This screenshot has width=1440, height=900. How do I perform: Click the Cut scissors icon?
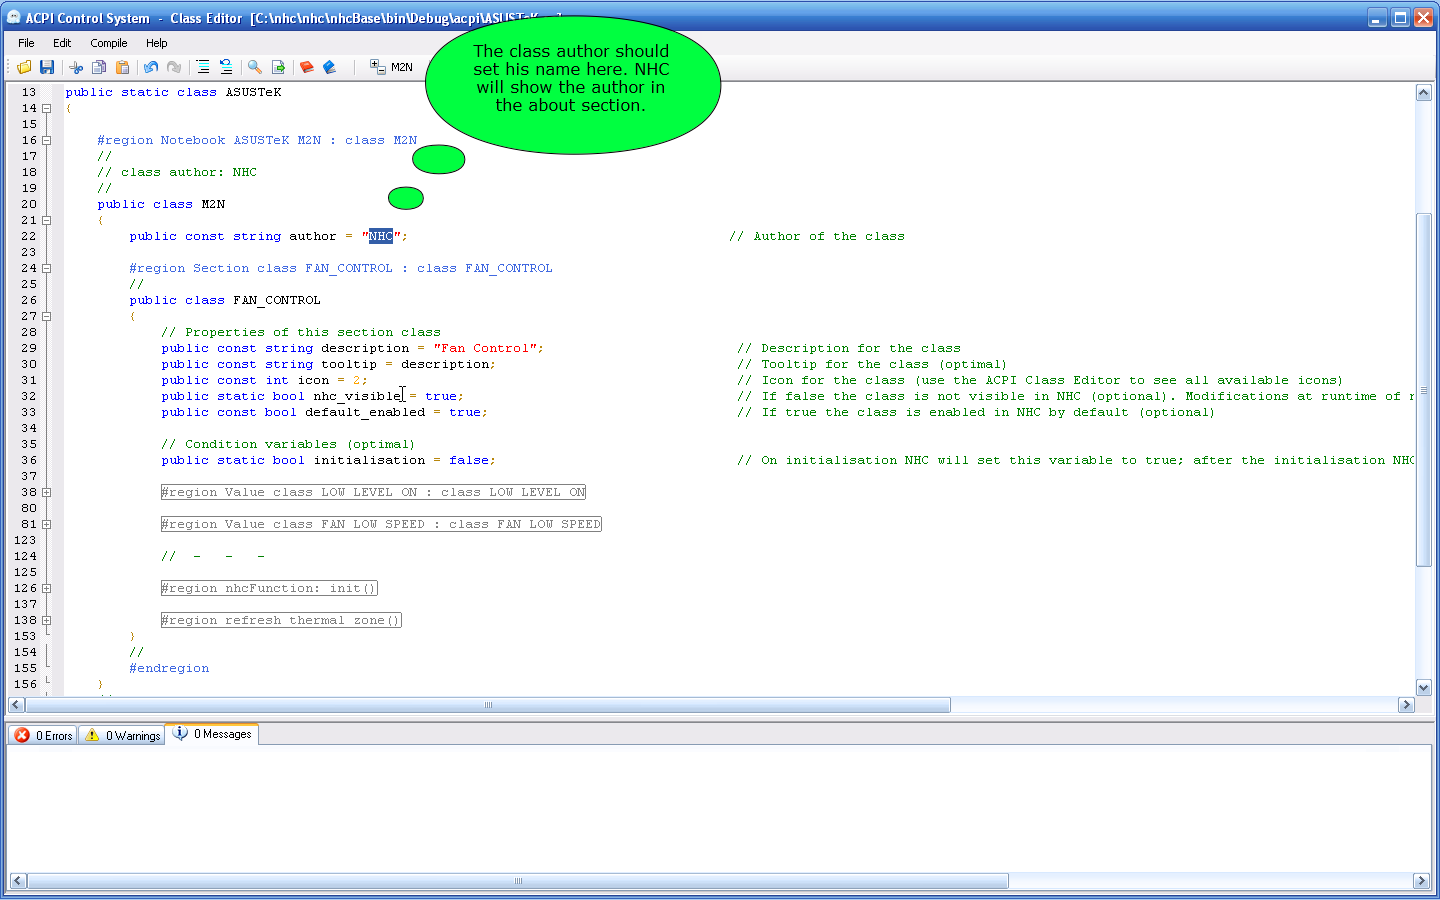(76, 67)
